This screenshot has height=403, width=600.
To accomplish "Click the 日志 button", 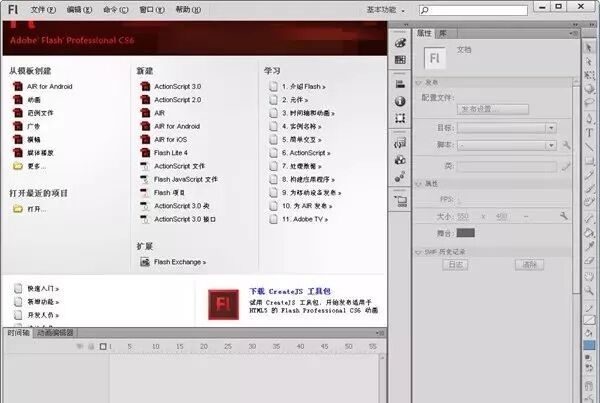I will [x=455, y=264].
